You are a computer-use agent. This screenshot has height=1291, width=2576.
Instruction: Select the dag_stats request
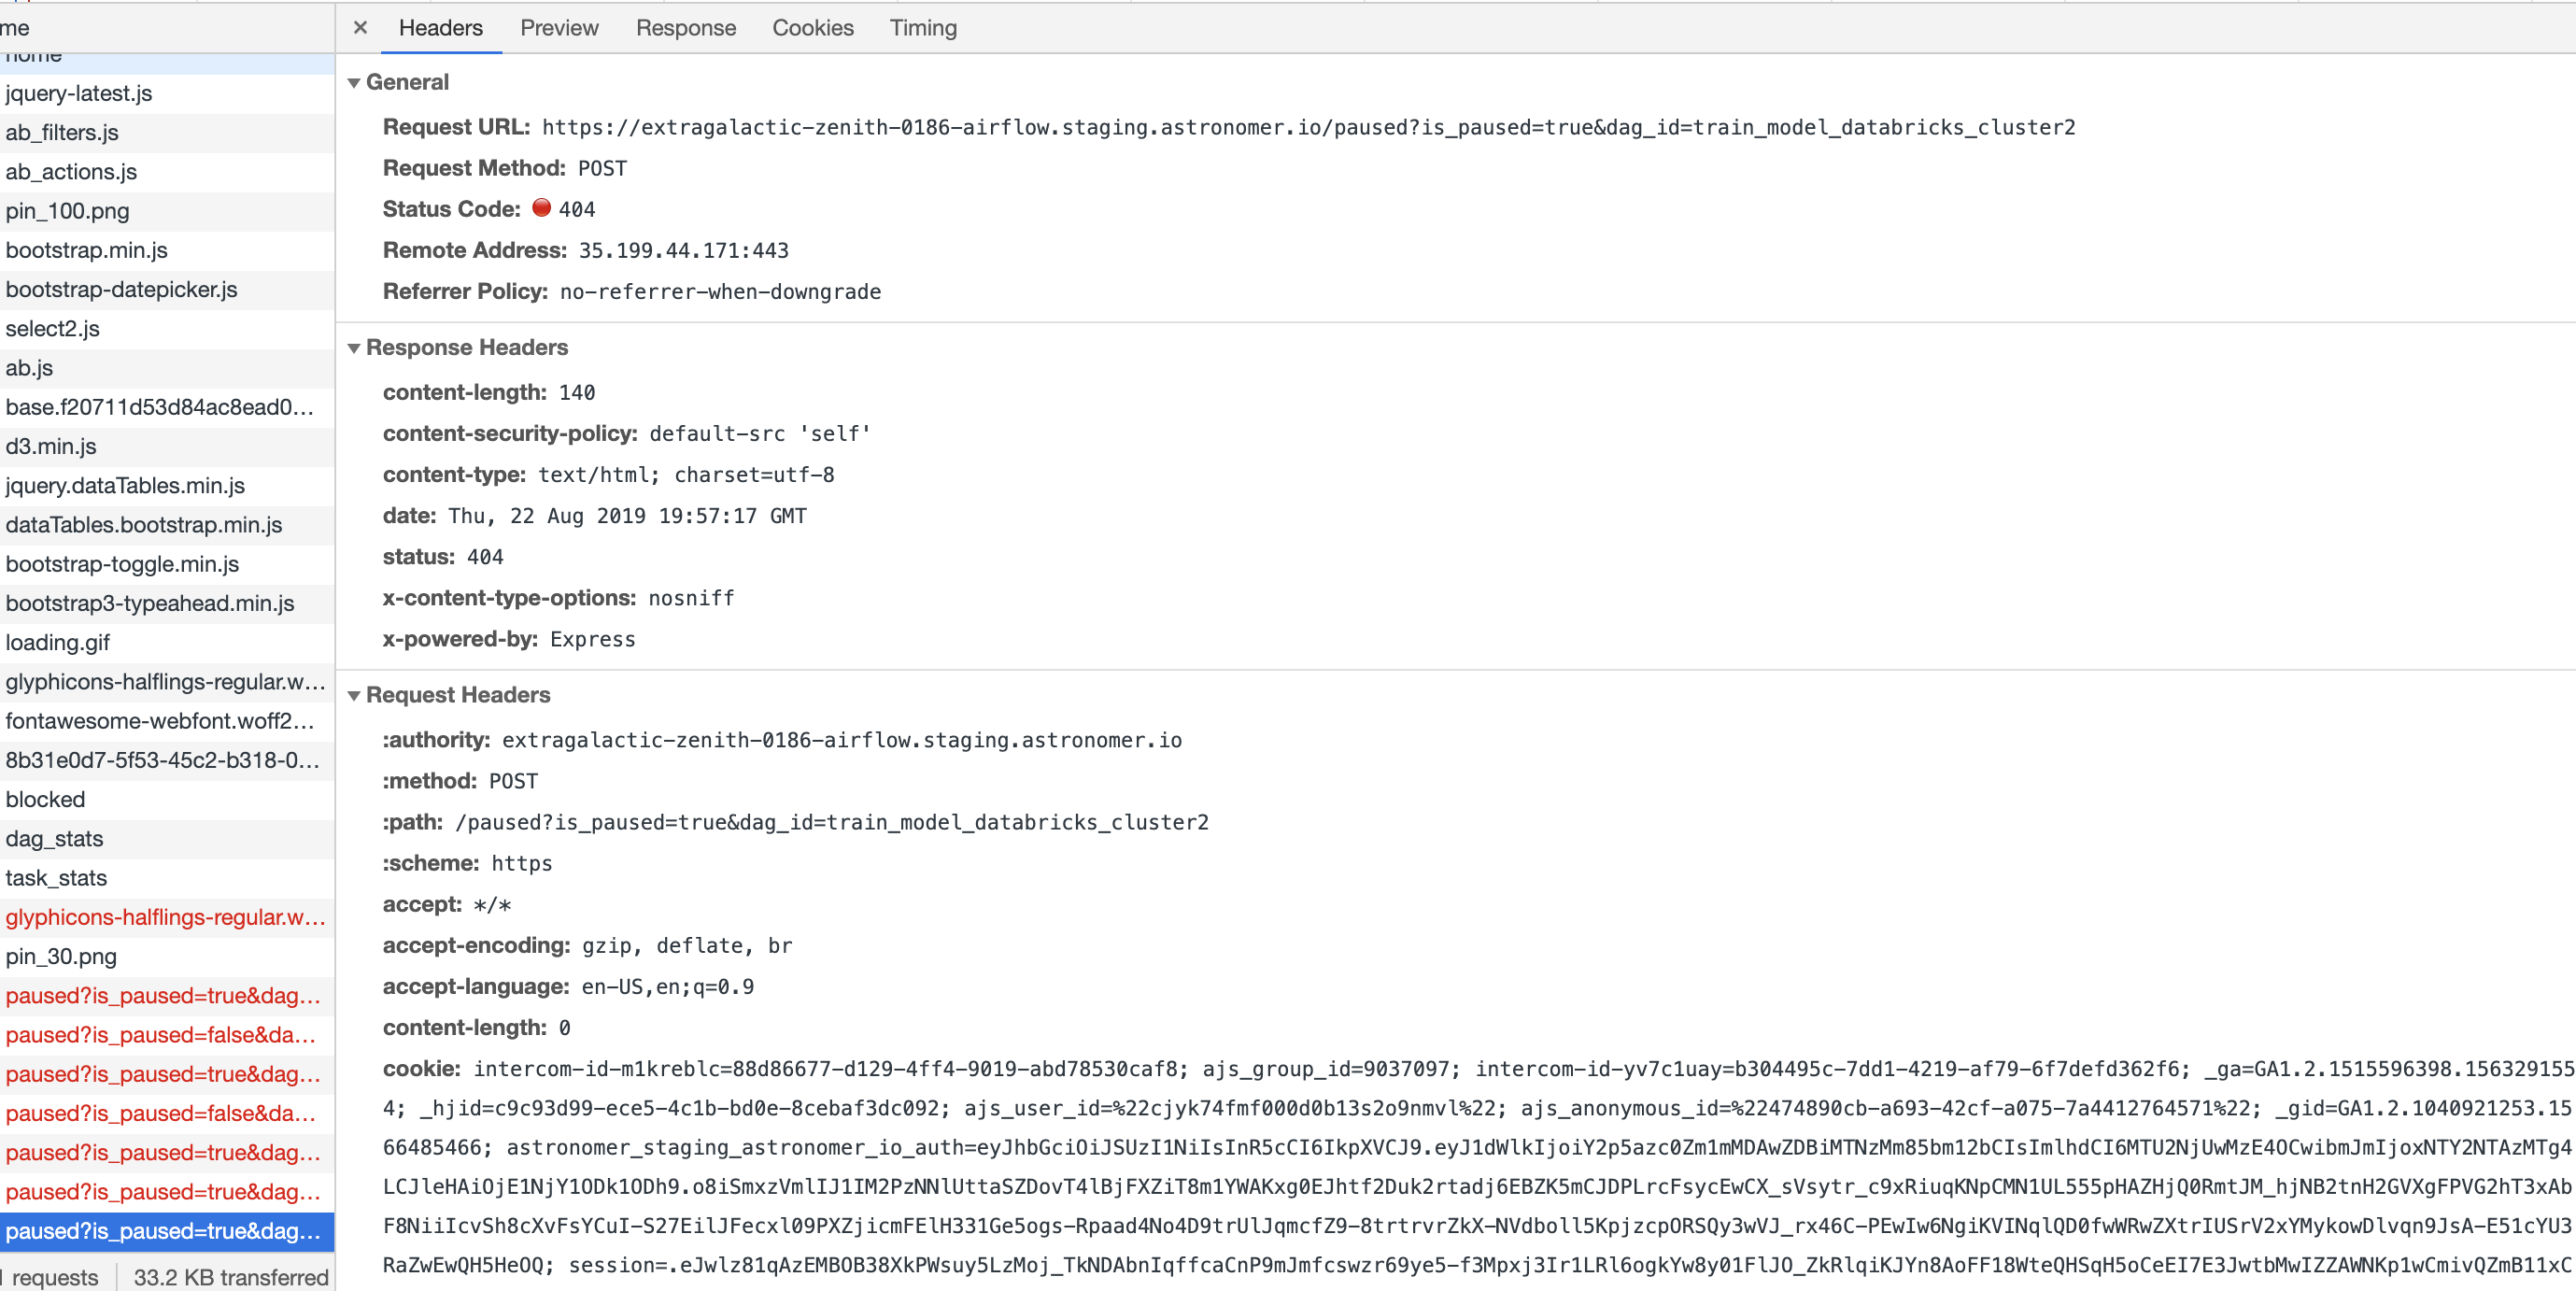[x=54, y=838]
